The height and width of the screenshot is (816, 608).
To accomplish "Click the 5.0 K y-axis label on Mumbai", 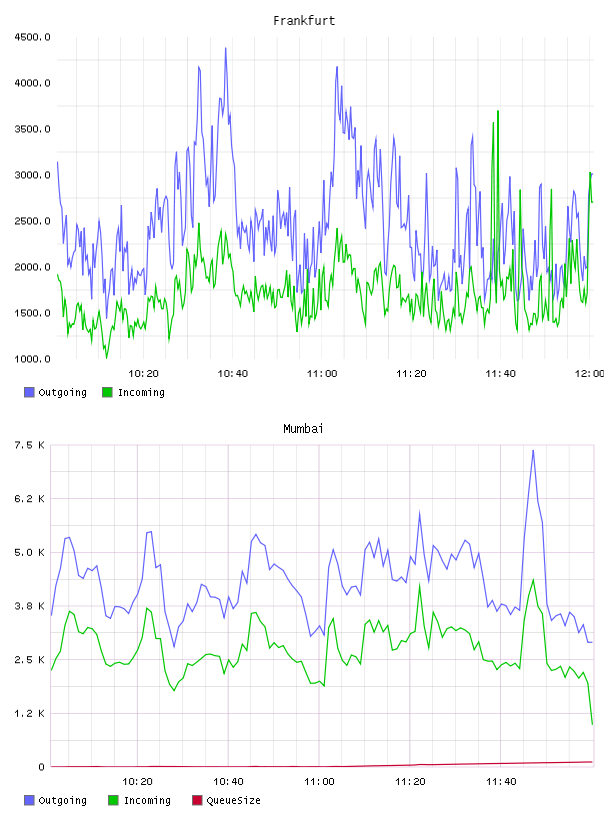I will click(29, 553).
